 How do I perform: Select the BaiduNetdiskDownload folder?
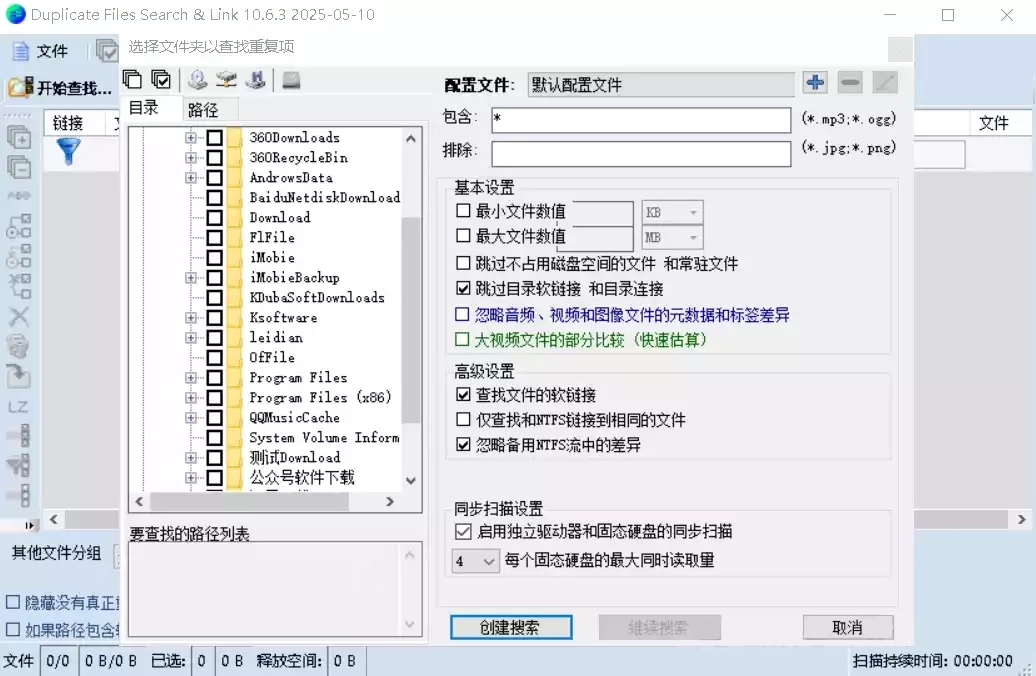click(324, 198)
